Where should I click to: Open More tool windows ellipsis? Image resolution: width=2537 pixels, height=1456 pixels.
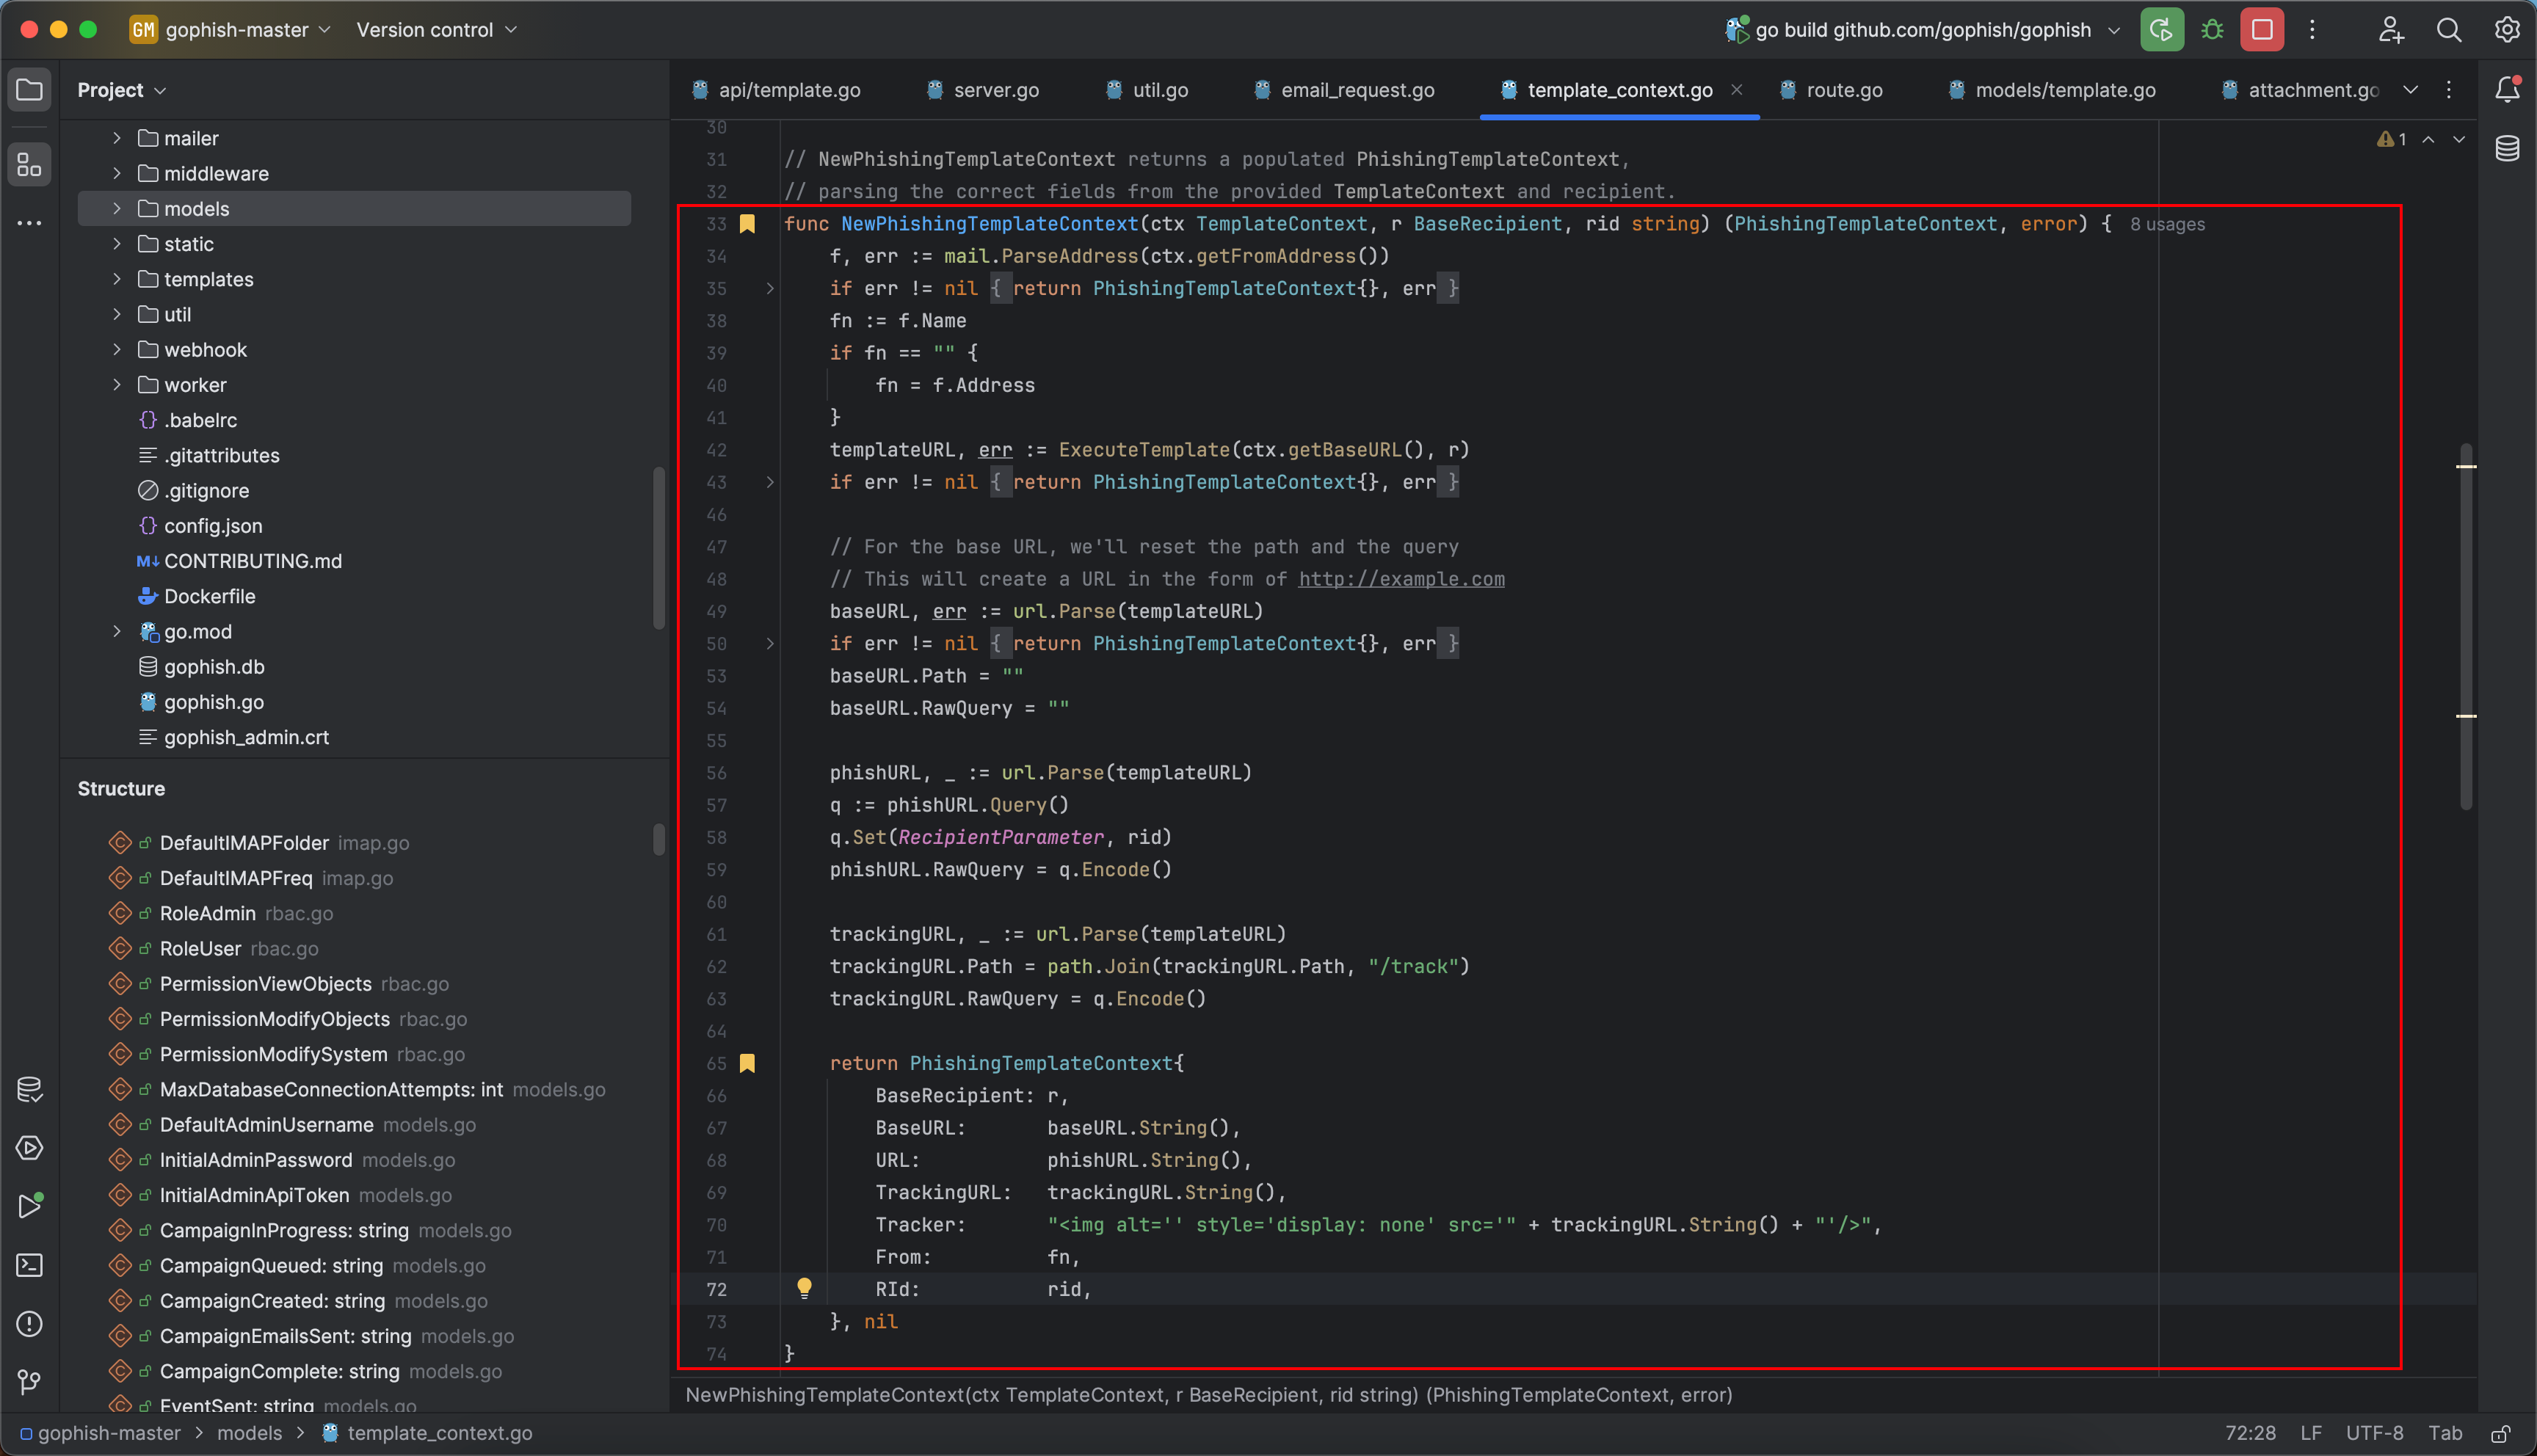pos(29,223)
